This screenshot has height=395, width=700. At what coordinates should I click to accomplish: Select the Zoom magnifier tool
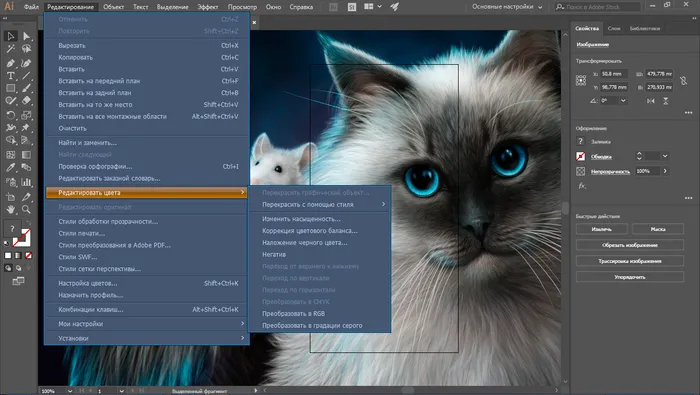coord(26,209)
